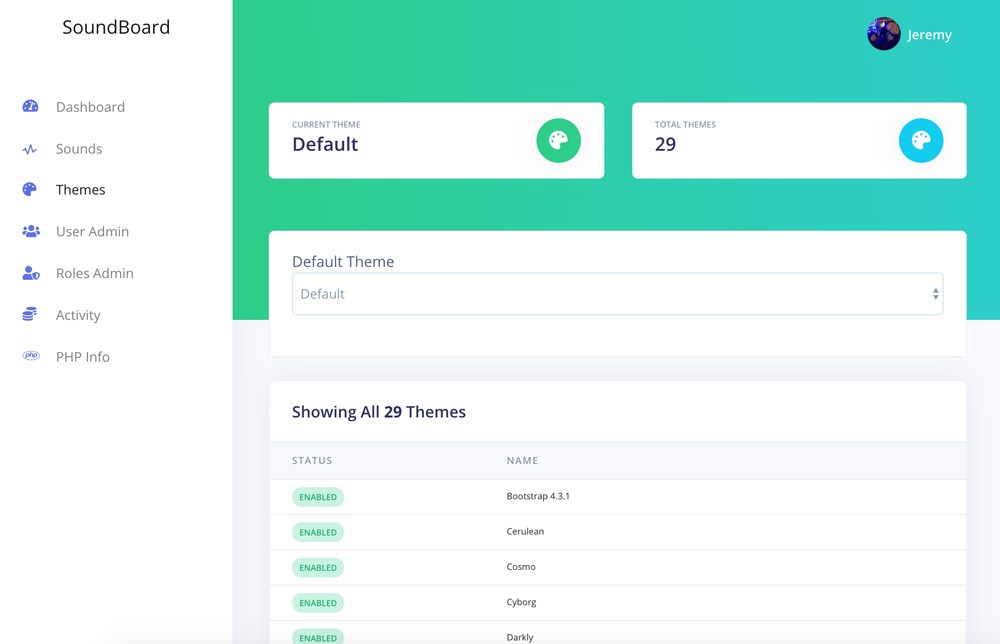Viewport: 1000px width, 644px height.
Task: Click Jeremy's profile avatar thumbnail
Action: coord(883,33)
